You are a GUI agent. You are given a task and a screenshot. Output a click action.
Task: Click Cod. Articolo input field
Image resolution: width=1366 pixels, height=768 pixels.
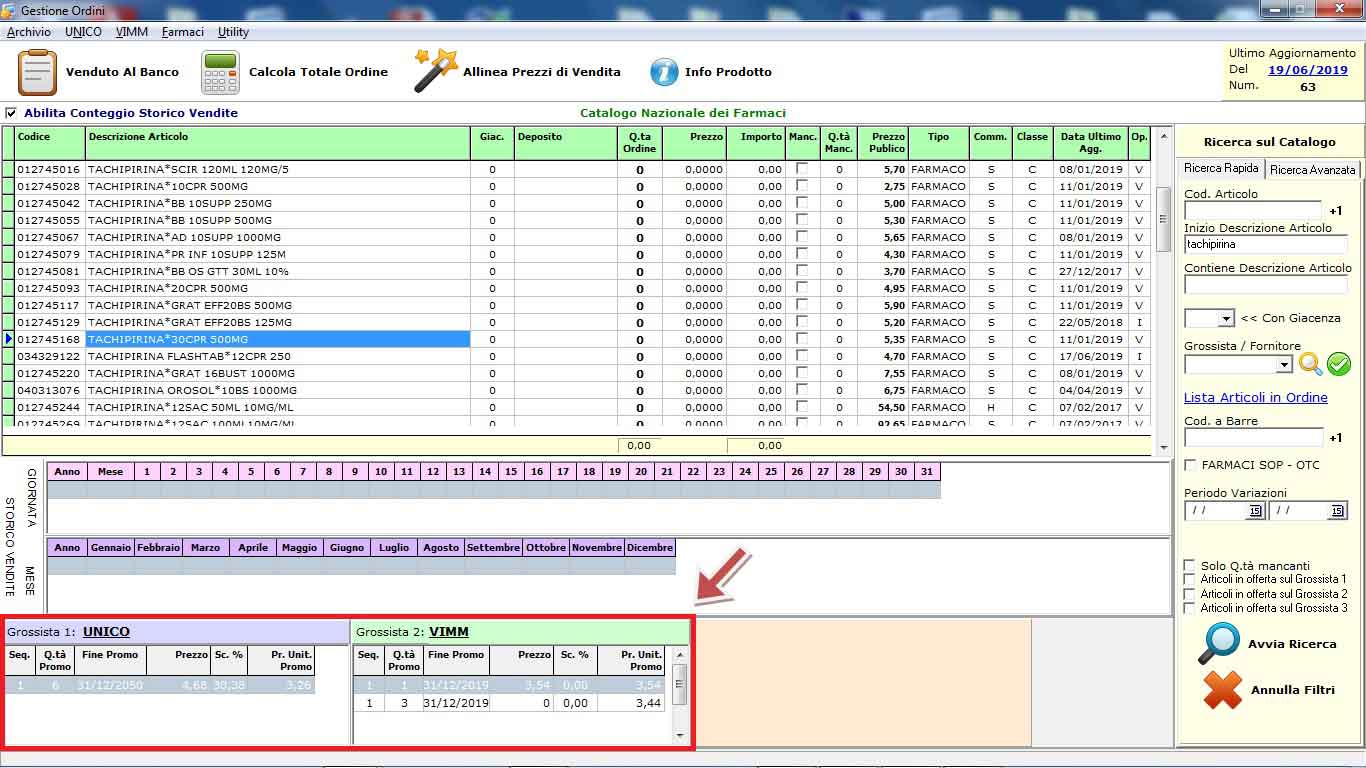[x=1253, y=210]
